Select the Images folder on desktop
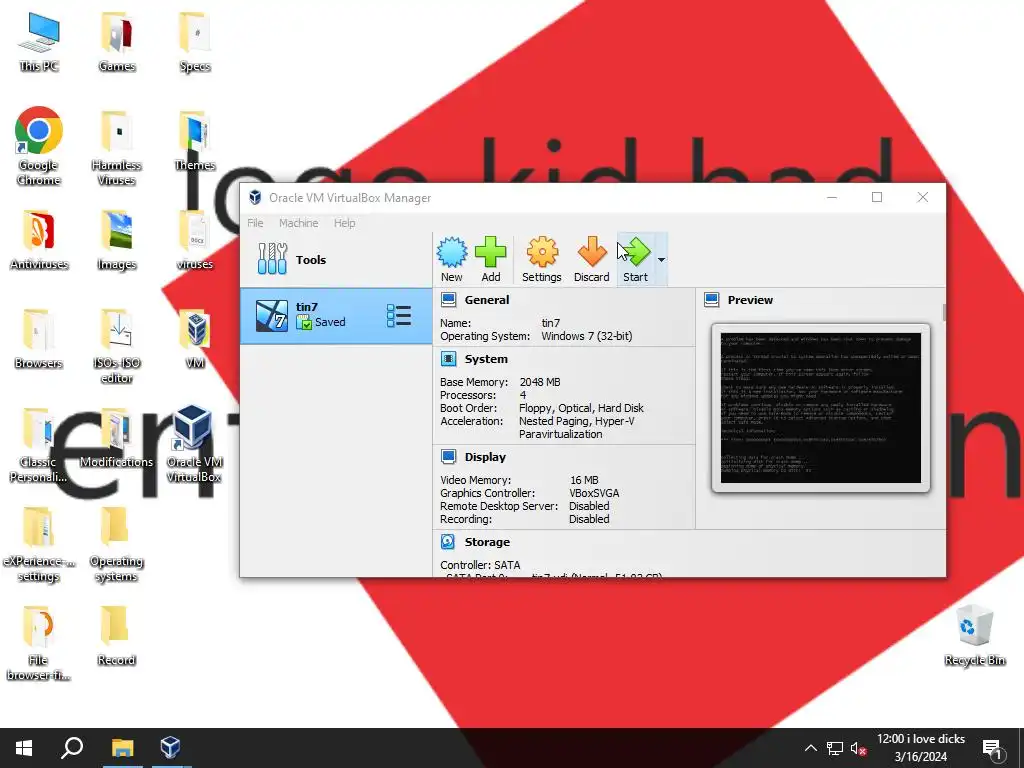The image size is (1024, 768). (x=117, y=240)
